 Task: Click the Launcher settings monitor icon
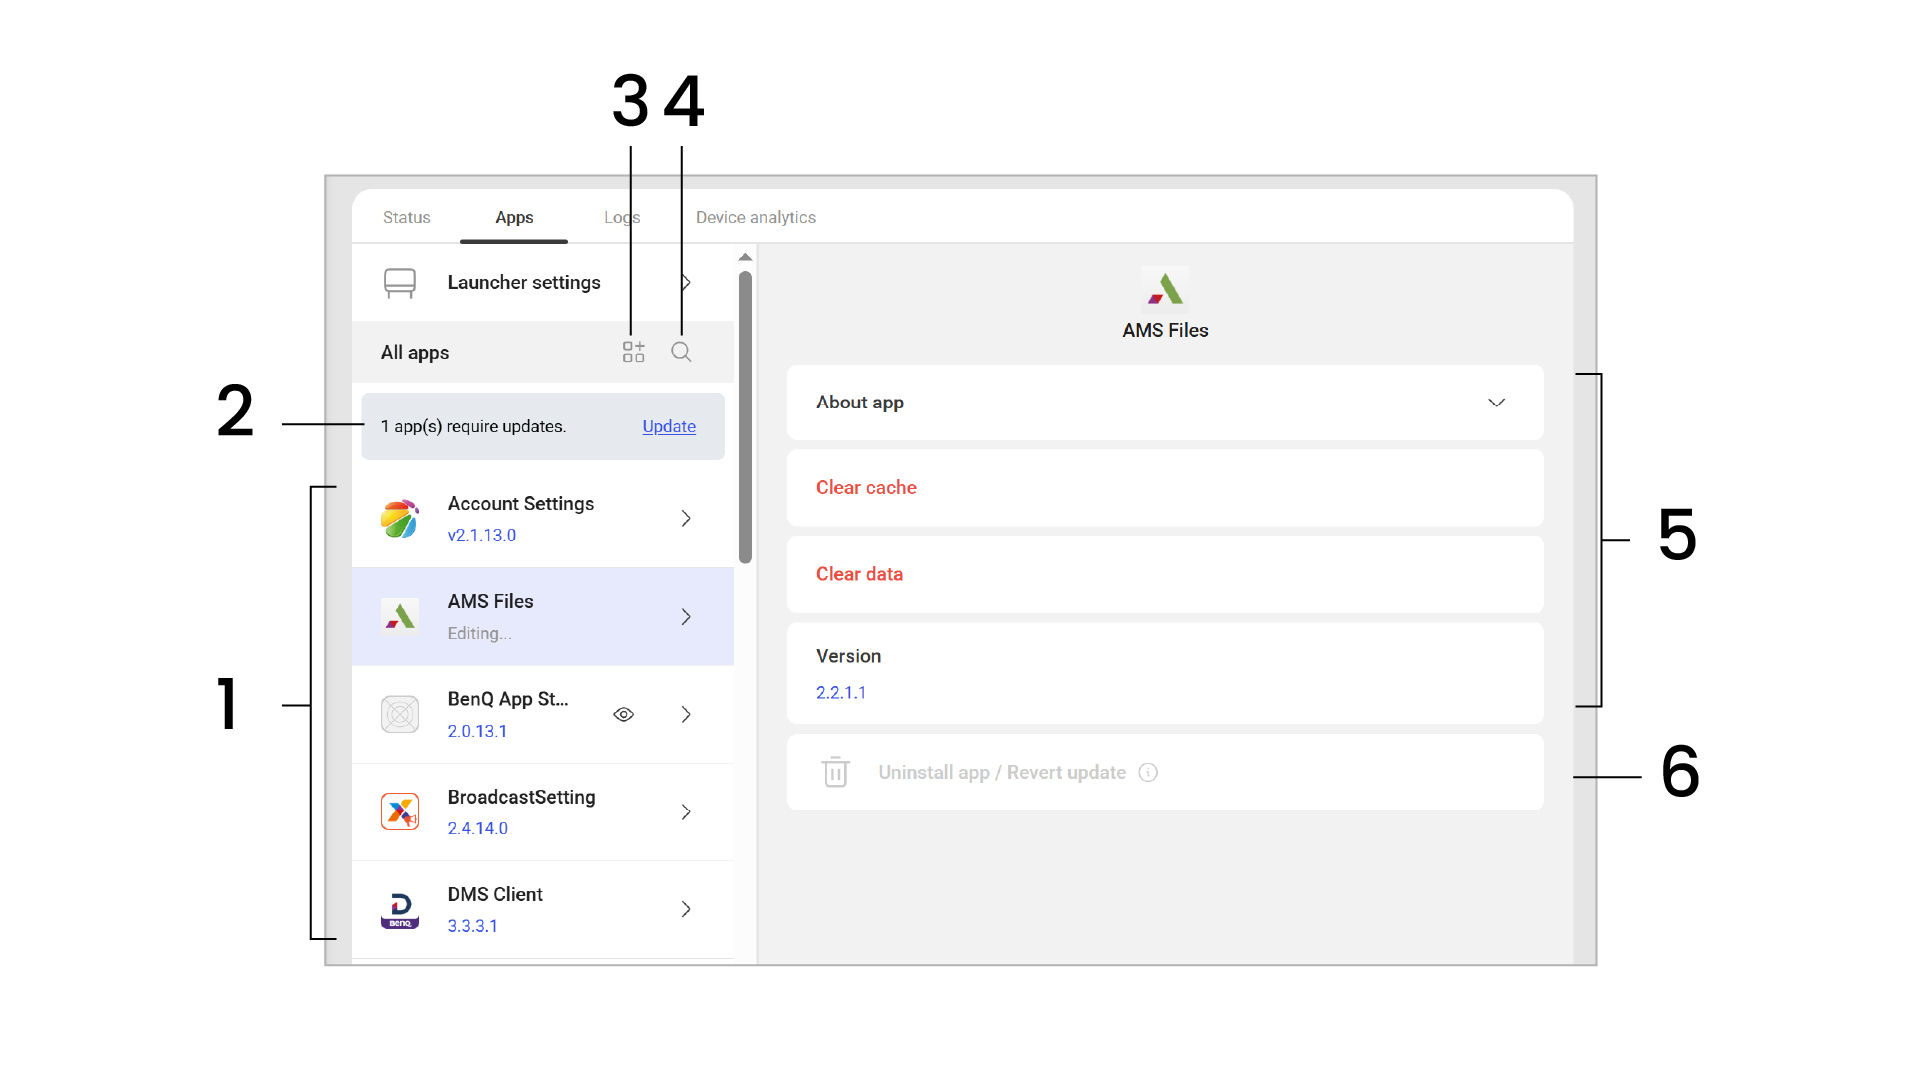tap(400, 283)
